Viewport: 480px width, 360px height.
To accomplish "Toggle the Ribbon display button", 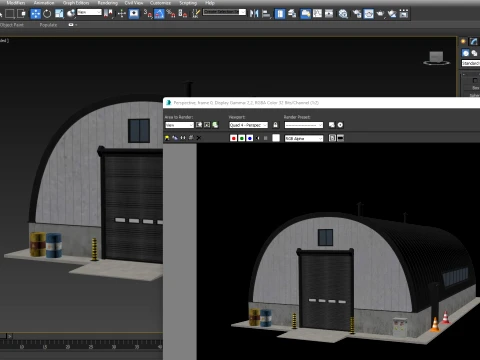I will [x=305, y=14].
